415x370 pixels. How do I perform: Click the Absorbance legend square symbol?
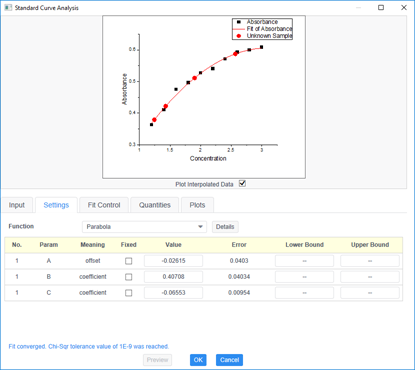click(239, 22)
